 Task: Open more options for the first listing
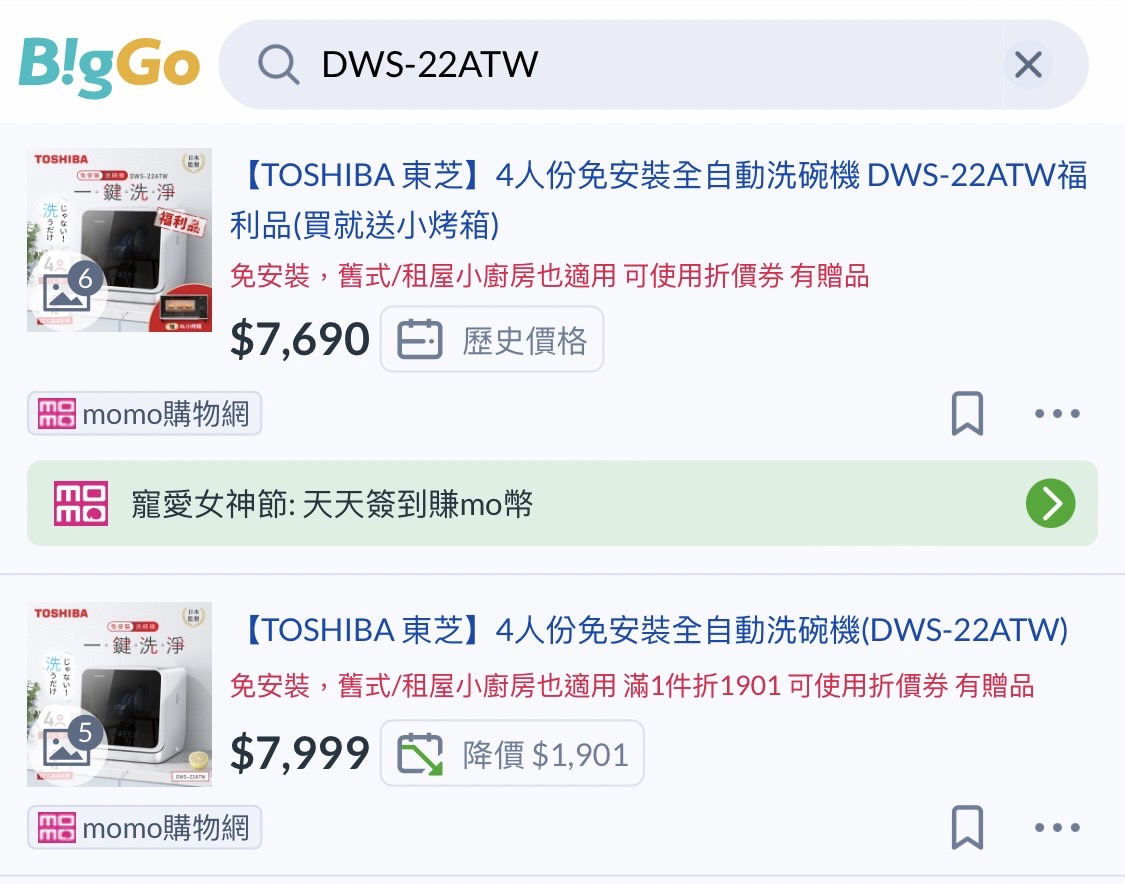pos(1057,413)
